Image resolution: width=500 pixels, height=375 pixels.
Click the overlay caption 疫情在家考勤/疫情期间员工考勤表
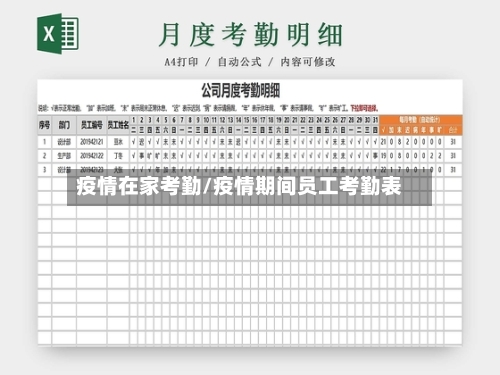pos(239,186)
